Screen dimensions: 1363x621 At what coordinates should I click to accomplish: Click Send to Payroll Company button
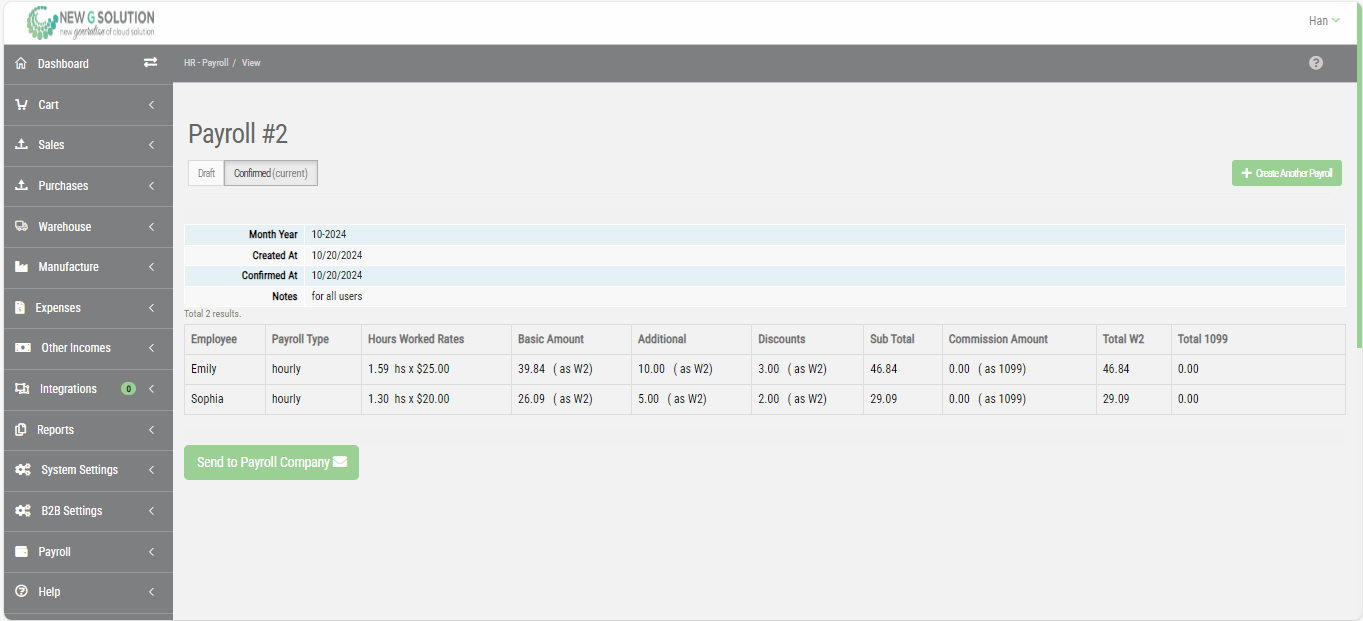271,462
